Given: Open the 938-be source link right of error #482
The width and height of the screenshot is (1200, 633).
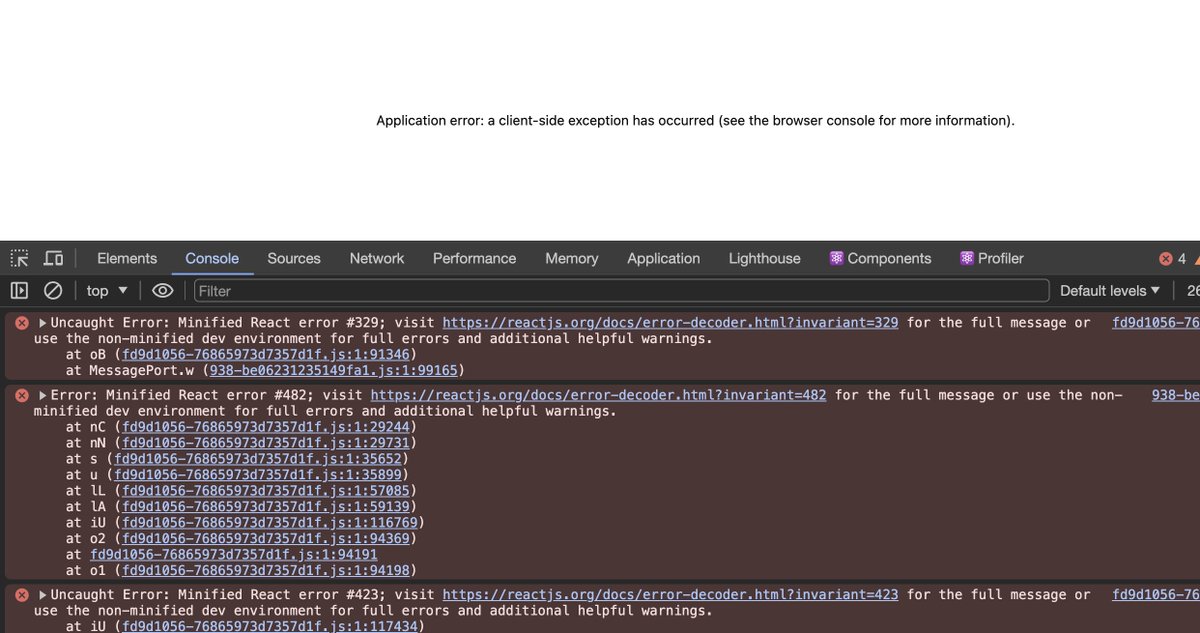Looking at the screenshot, I should (x=1176, y=396).
